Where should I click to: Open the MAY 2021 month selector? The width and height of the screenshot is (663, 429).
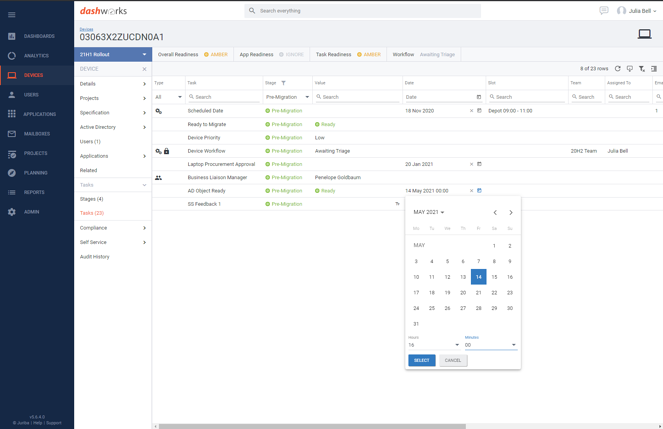429,212
